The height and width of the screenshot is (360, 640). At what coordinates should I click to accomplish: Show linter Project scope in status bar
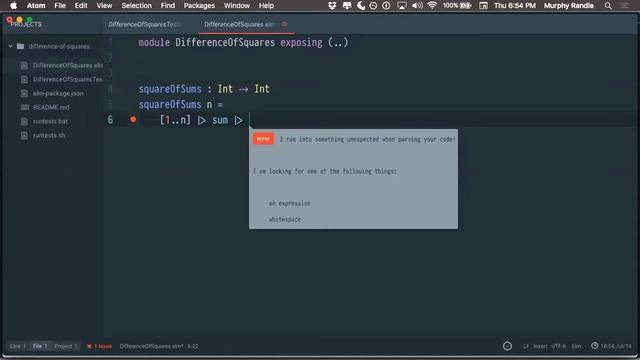pos(65,346)
